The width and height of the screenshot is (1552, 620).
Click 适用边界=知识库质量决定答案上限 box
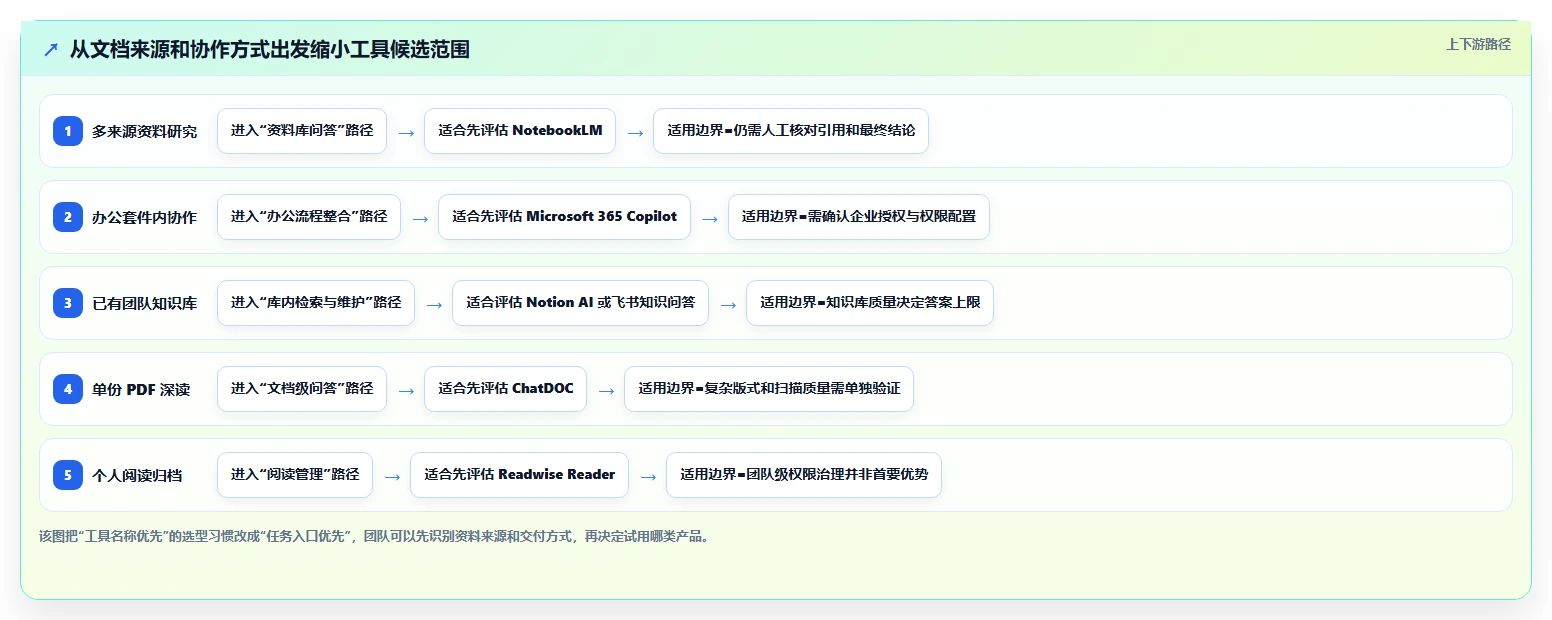tap(870, 303)
